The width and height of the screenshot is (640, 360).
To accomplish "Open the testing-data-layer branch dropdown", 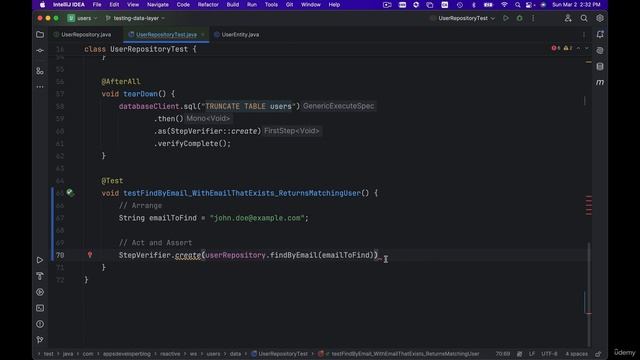I will 135,18.
